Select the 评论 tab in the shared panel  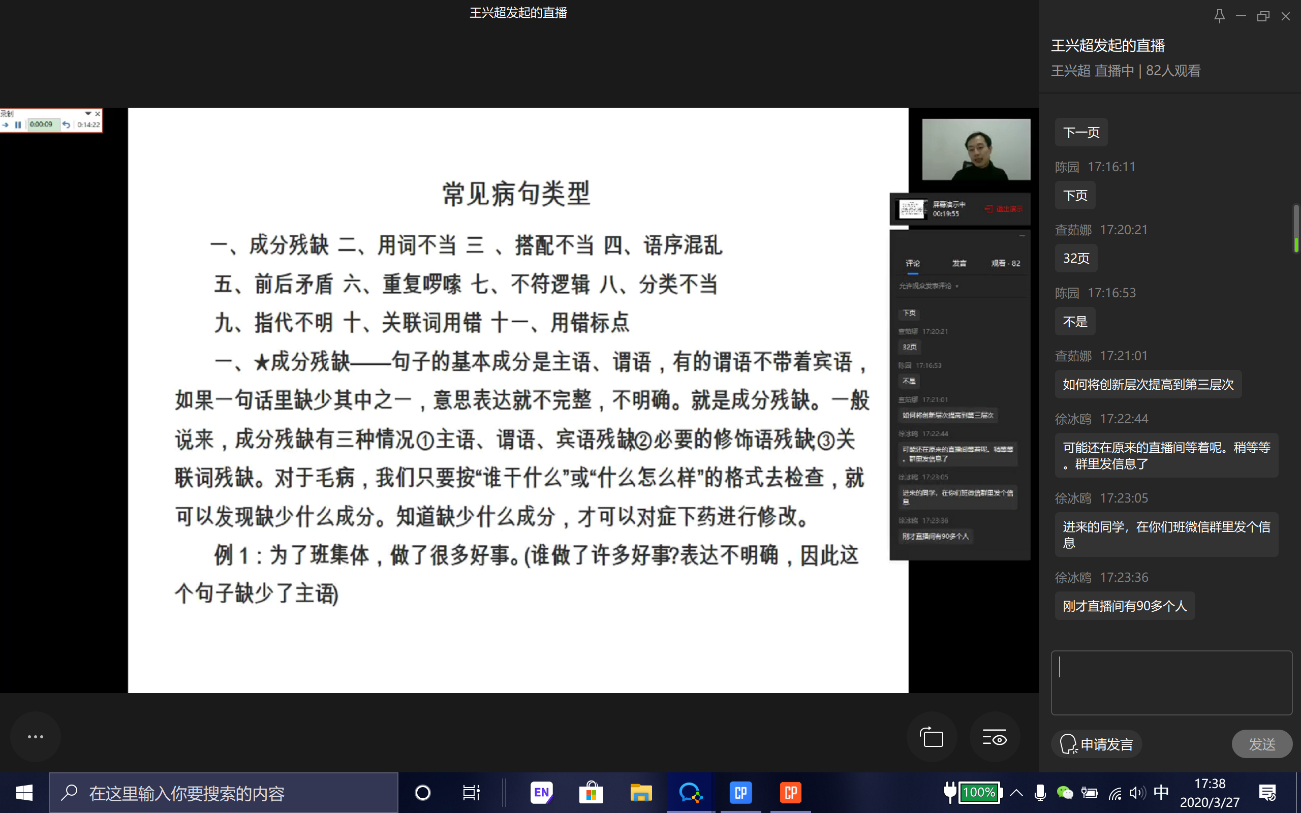click(912, 264)
